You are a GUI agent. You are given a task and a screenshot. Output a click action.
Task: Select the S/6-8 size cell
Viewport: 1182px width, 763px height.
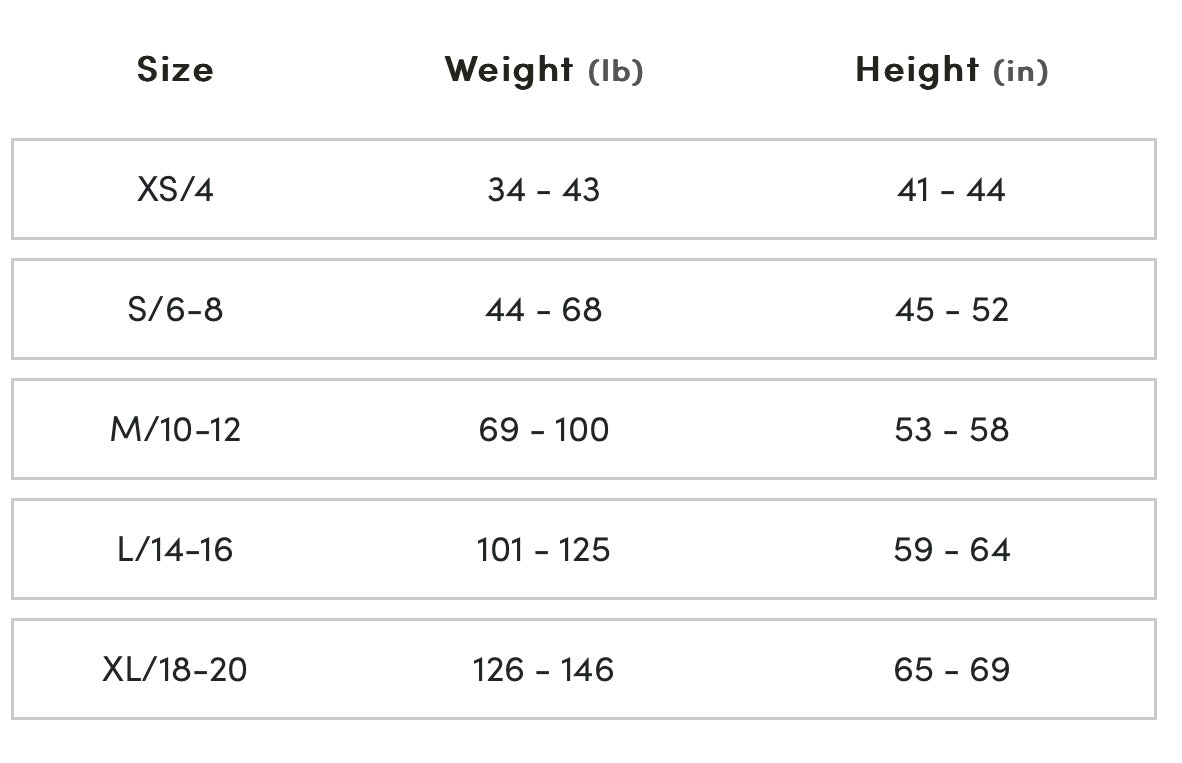[x=175, y=309]
